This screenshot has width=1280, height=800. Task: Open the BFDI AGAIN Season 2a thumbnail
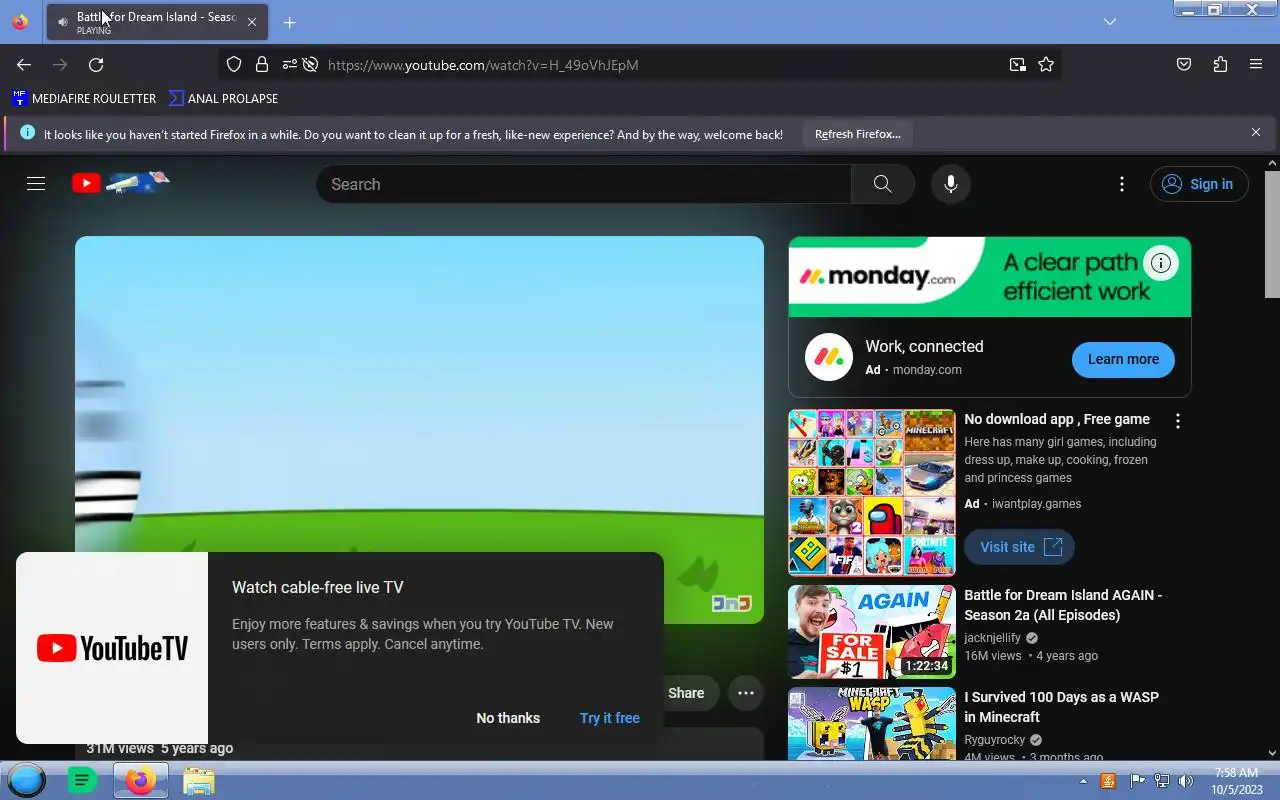click(x=872, y=632)
